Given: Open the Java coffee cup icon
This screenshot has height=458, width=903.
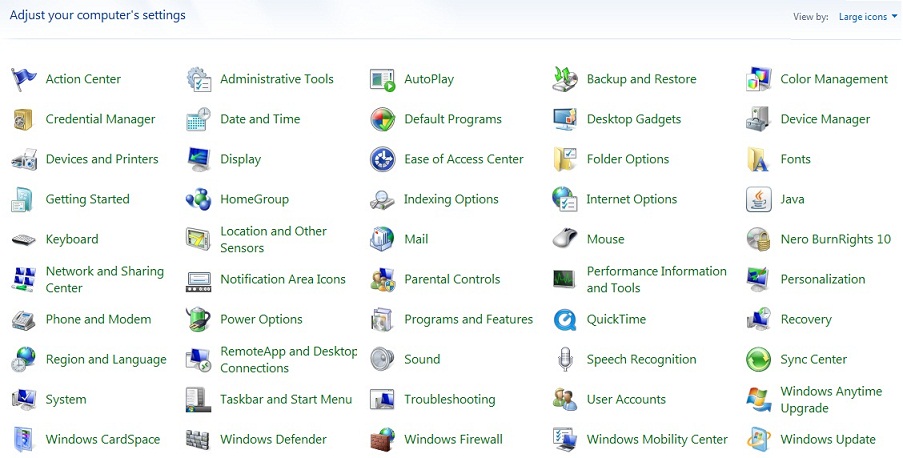Looking at the screenshot, I should (758, 199).
